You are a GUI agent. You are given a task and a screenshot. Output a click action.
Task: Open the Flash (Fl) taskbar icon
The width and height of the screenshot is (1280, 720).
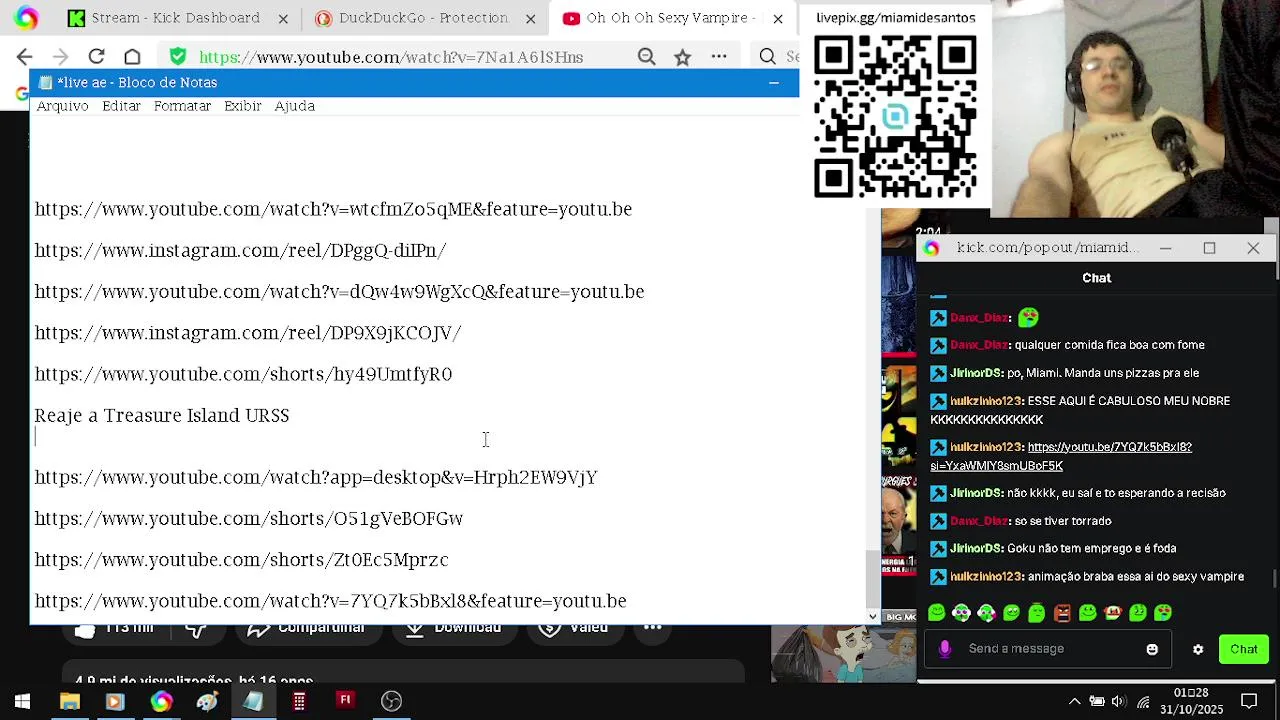point(345,700)
